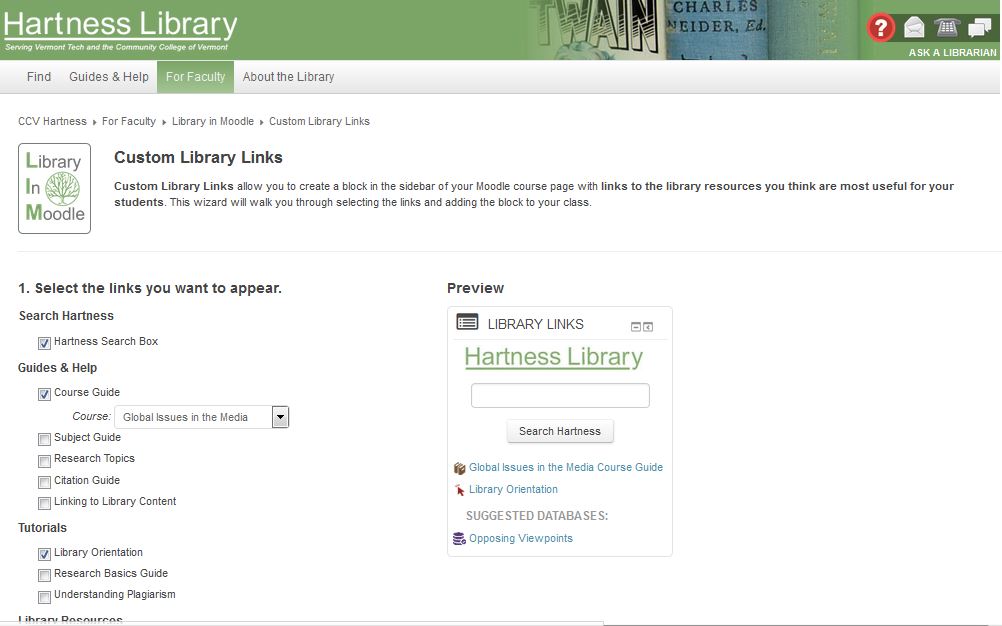Navigate to Library in Moodle breadcrumb
Image resolution: width=1002 pixels, height=626 pixels.
[213, 121]
